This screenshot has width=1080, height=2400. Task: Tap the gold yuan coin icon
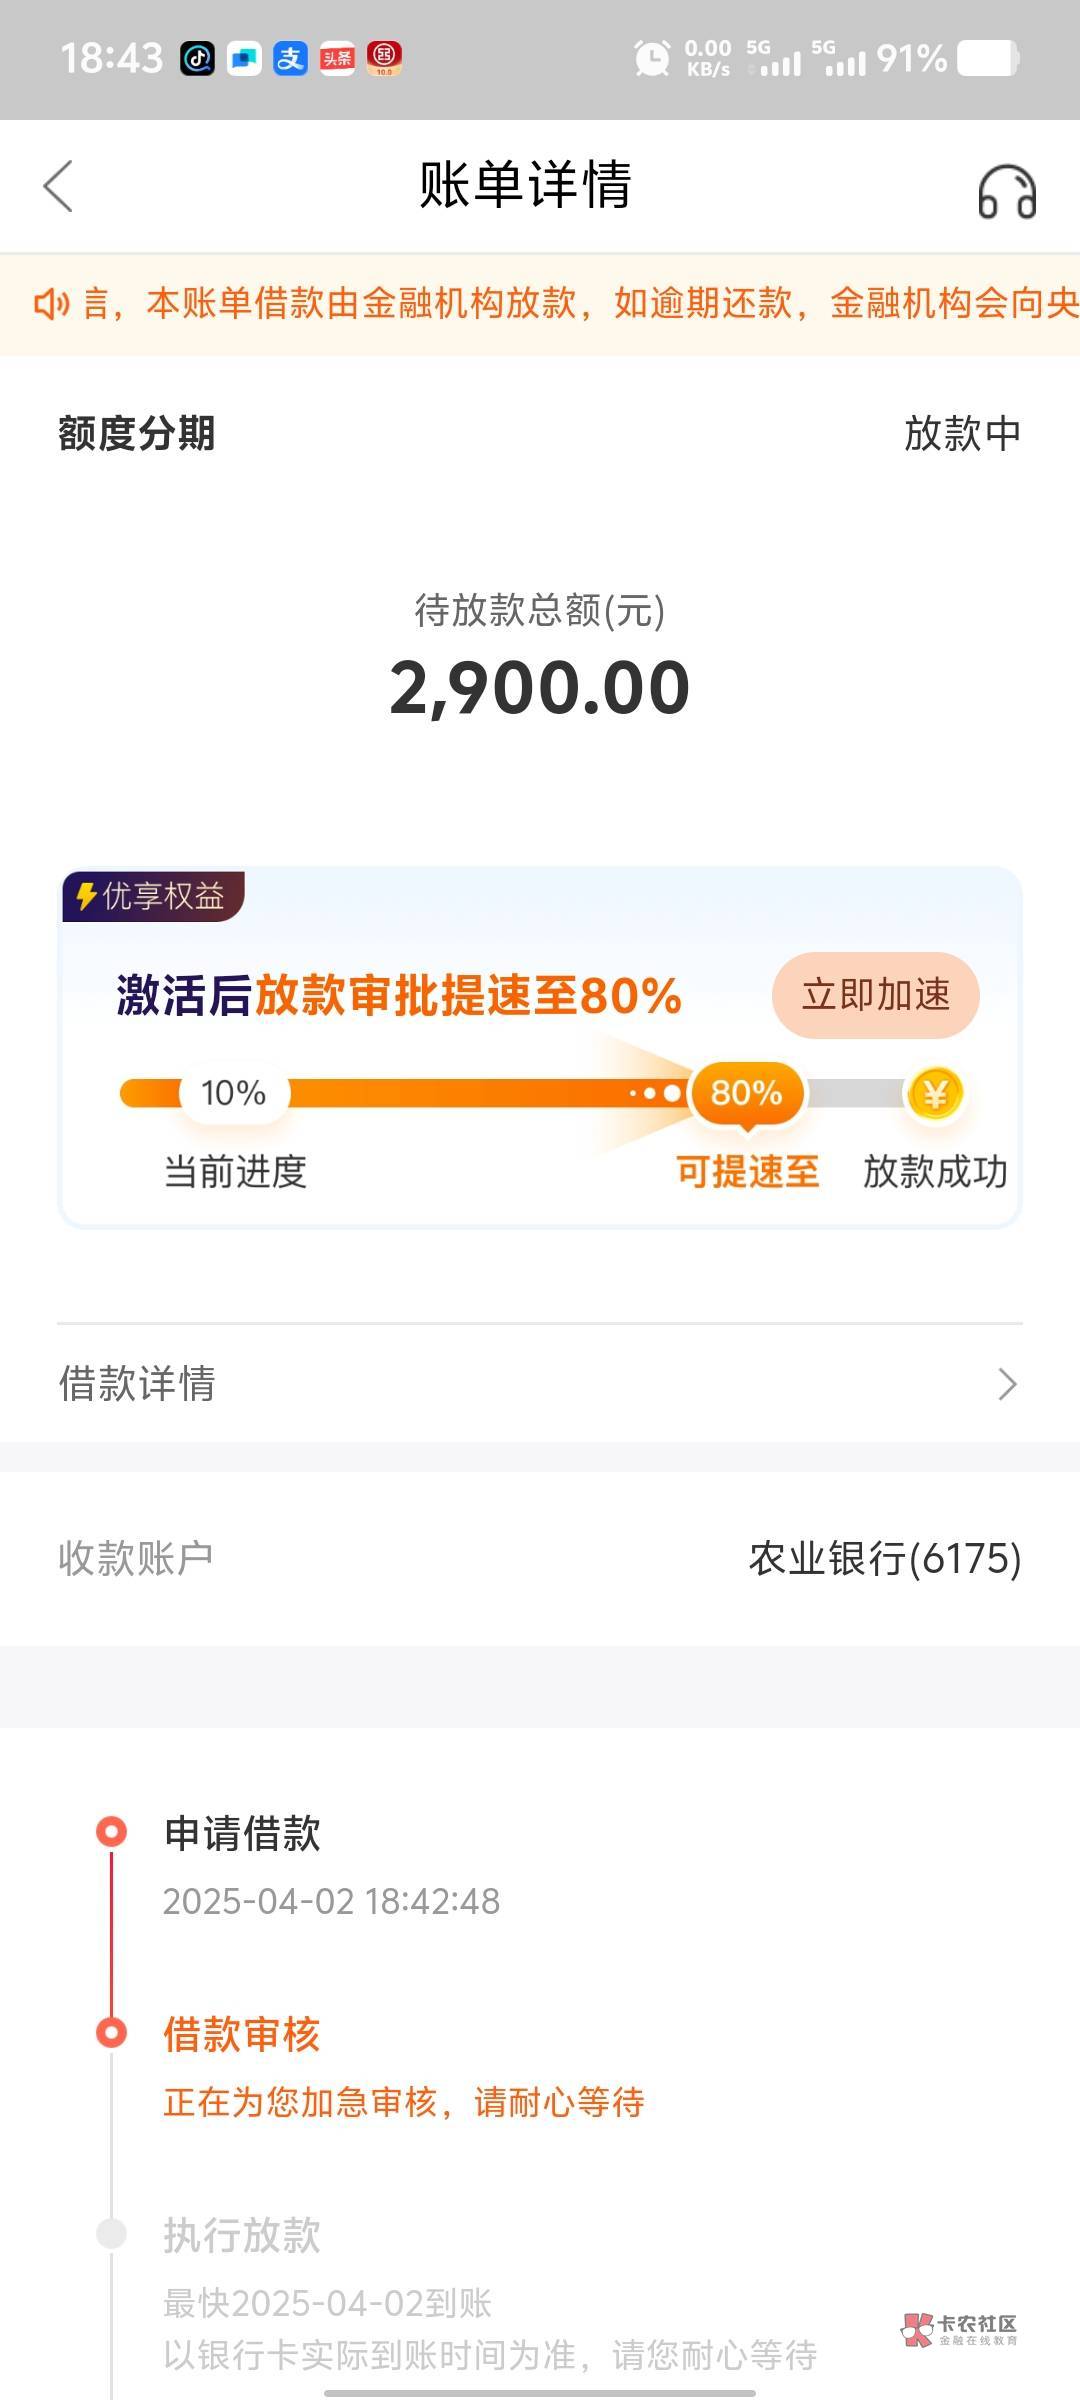coord(934,1093)
